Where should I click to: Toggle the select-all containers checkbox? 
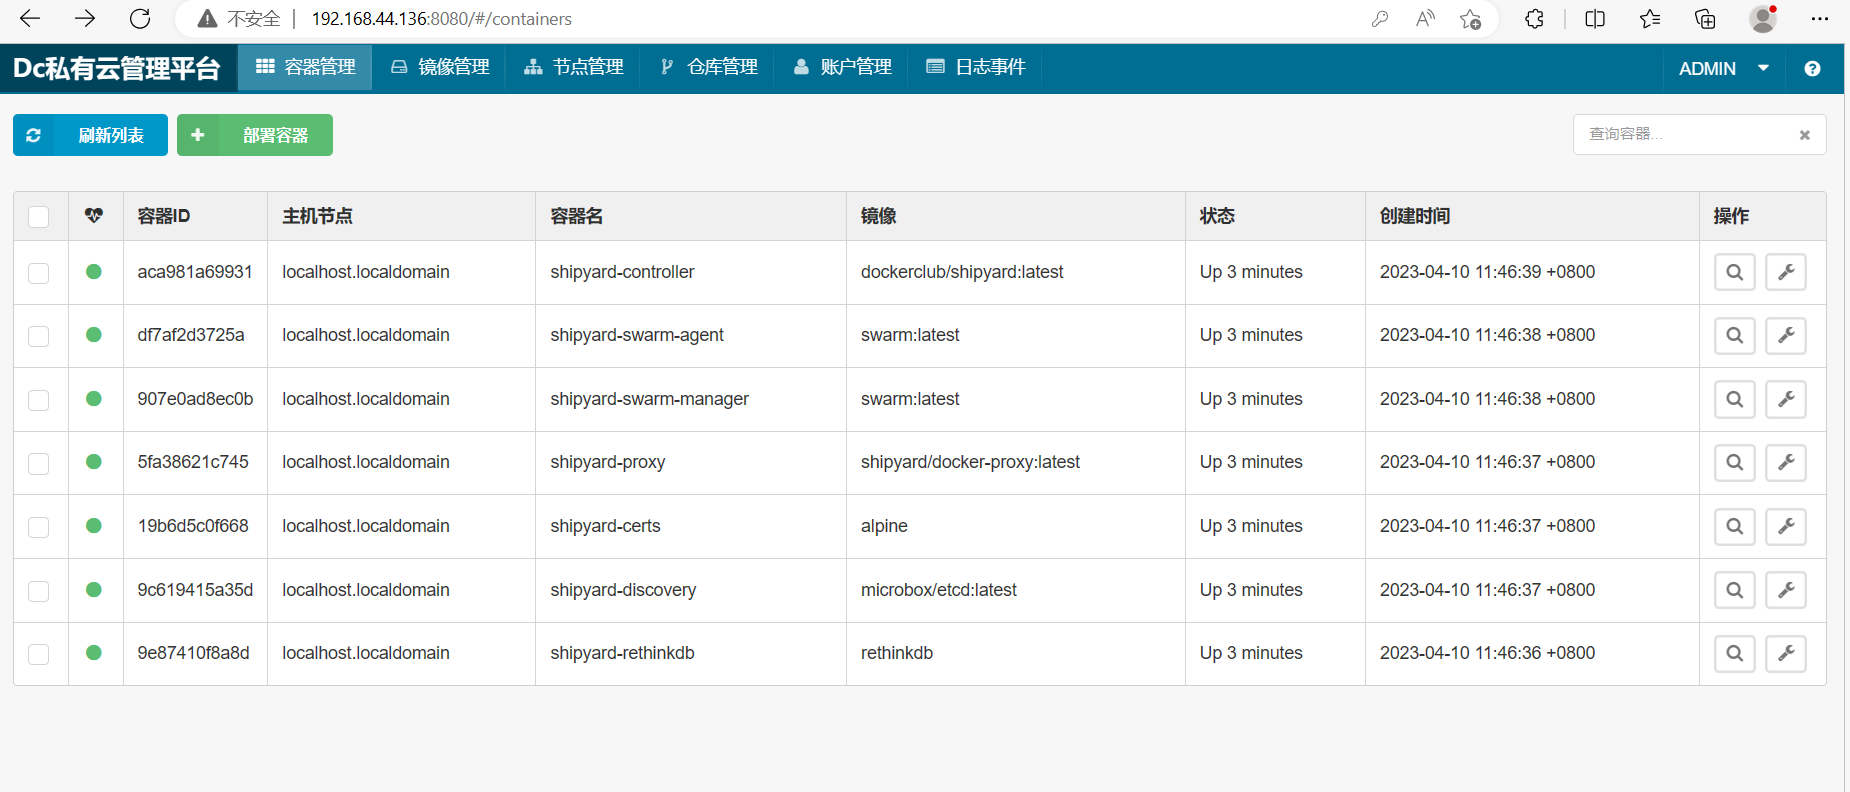click(39, 217)
